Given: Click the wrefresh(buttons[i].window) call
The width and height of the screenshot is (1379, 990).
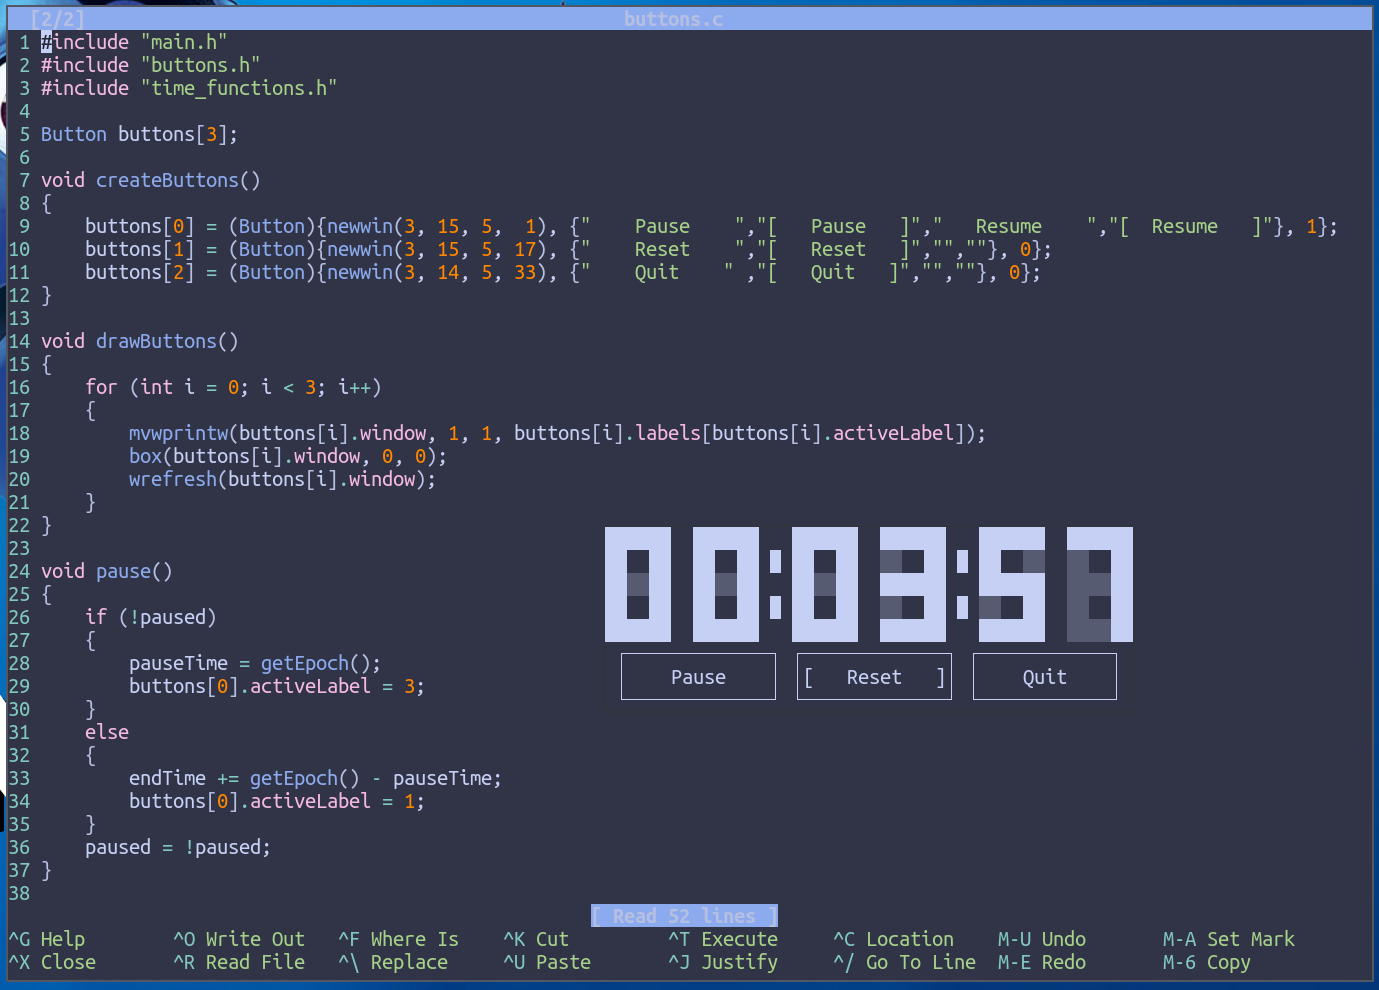Looking at the screenshot, I should tap(282, 479).
